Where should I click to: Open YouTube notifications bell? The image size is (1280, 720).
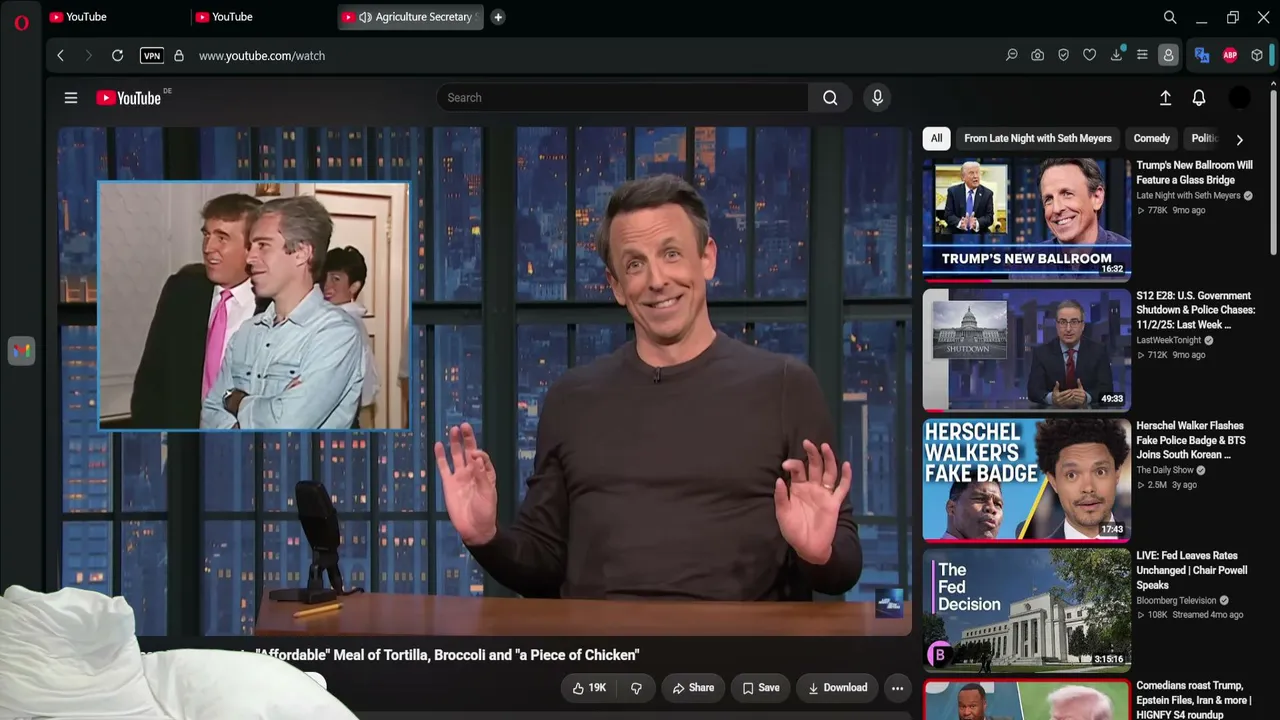point(1199,98)
